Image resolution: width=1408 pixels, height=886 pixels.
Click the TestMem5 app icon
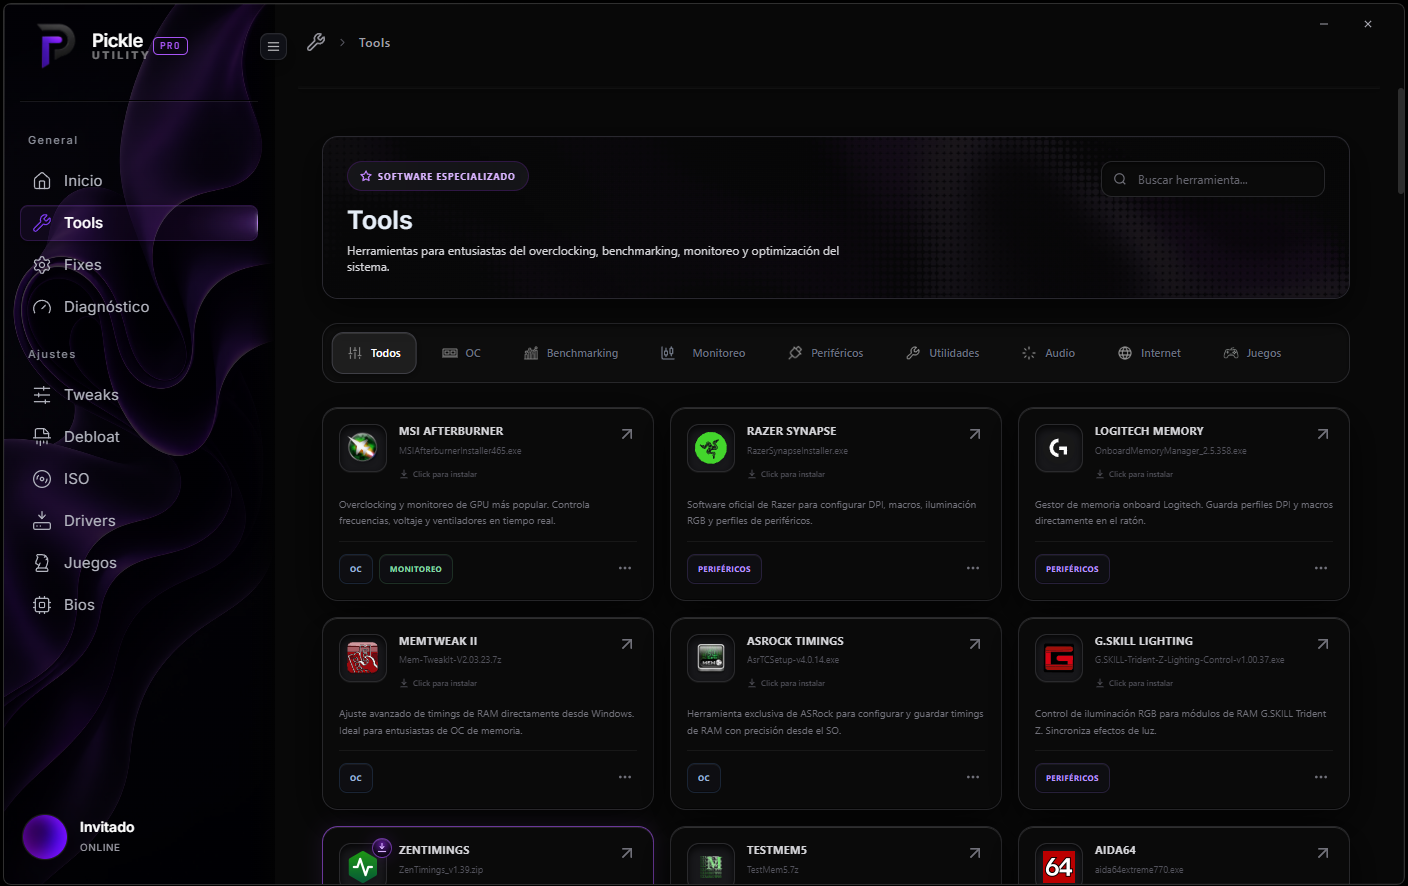[x=711, y=865]
